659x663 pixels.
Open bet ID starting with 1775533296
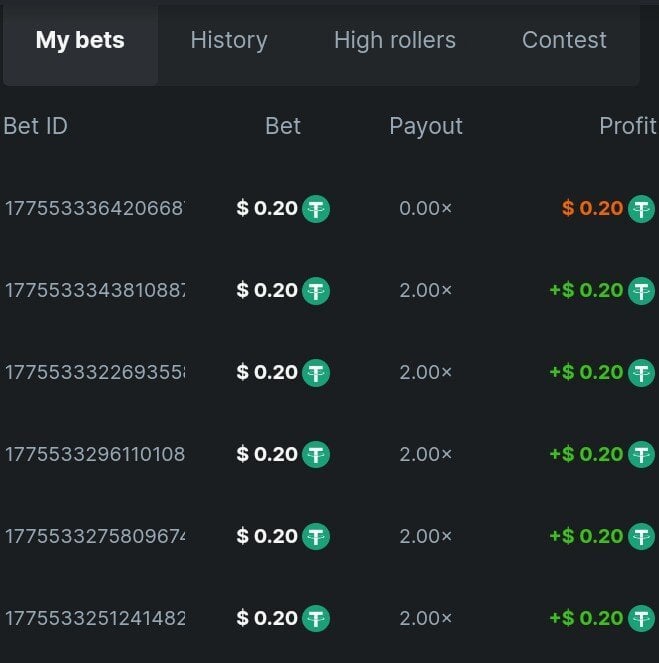94,455
